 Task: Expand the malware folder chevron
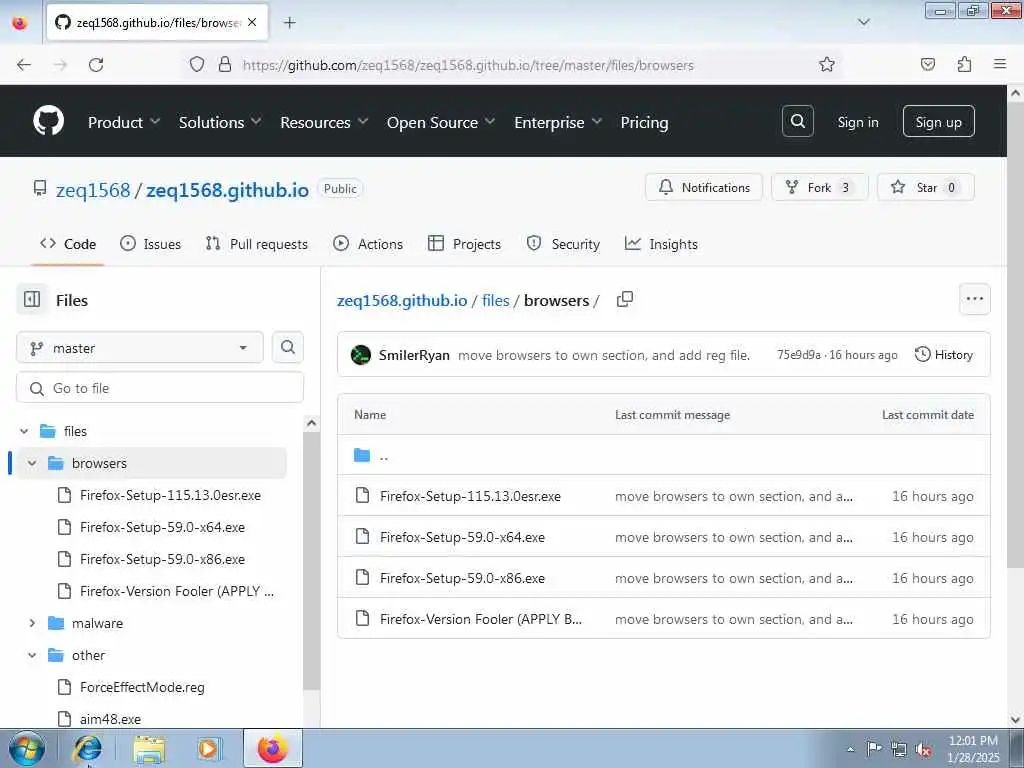coord(32,623)
